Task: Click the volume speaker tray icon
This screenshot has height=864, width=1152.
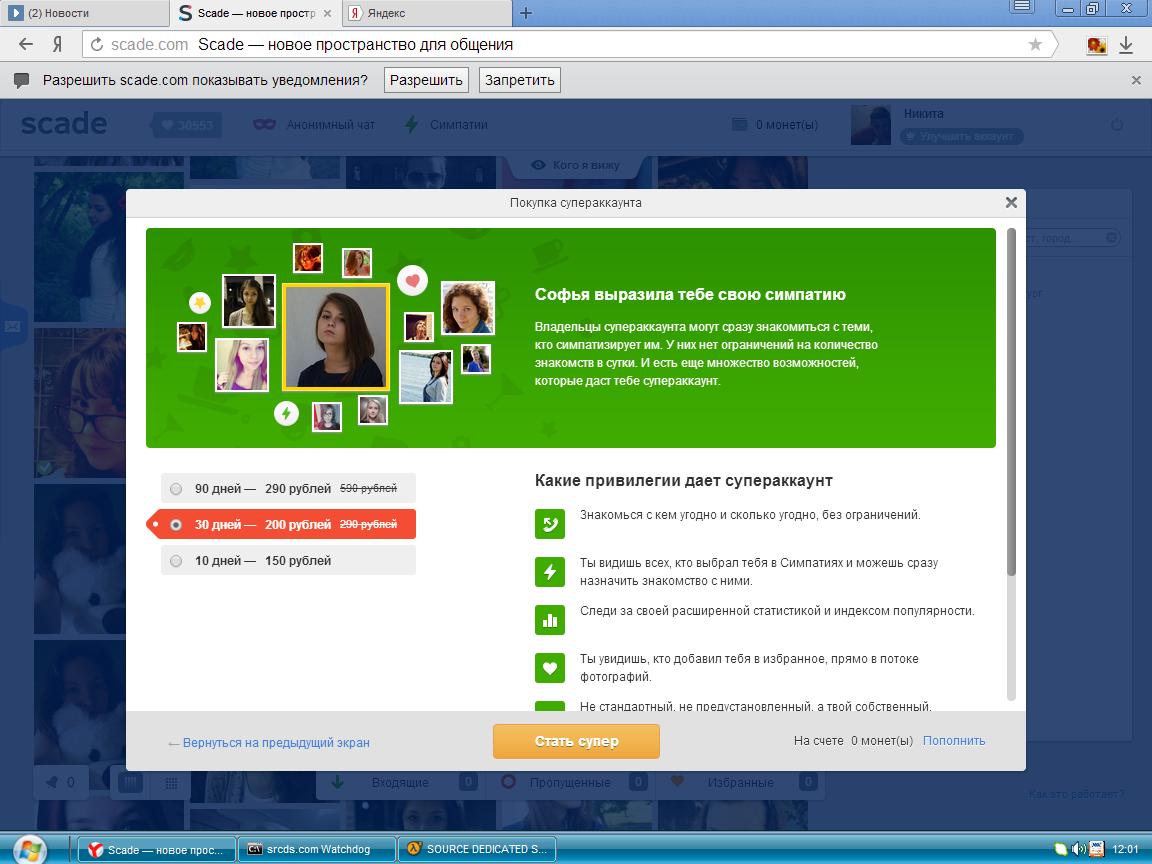Action: 1078,849
